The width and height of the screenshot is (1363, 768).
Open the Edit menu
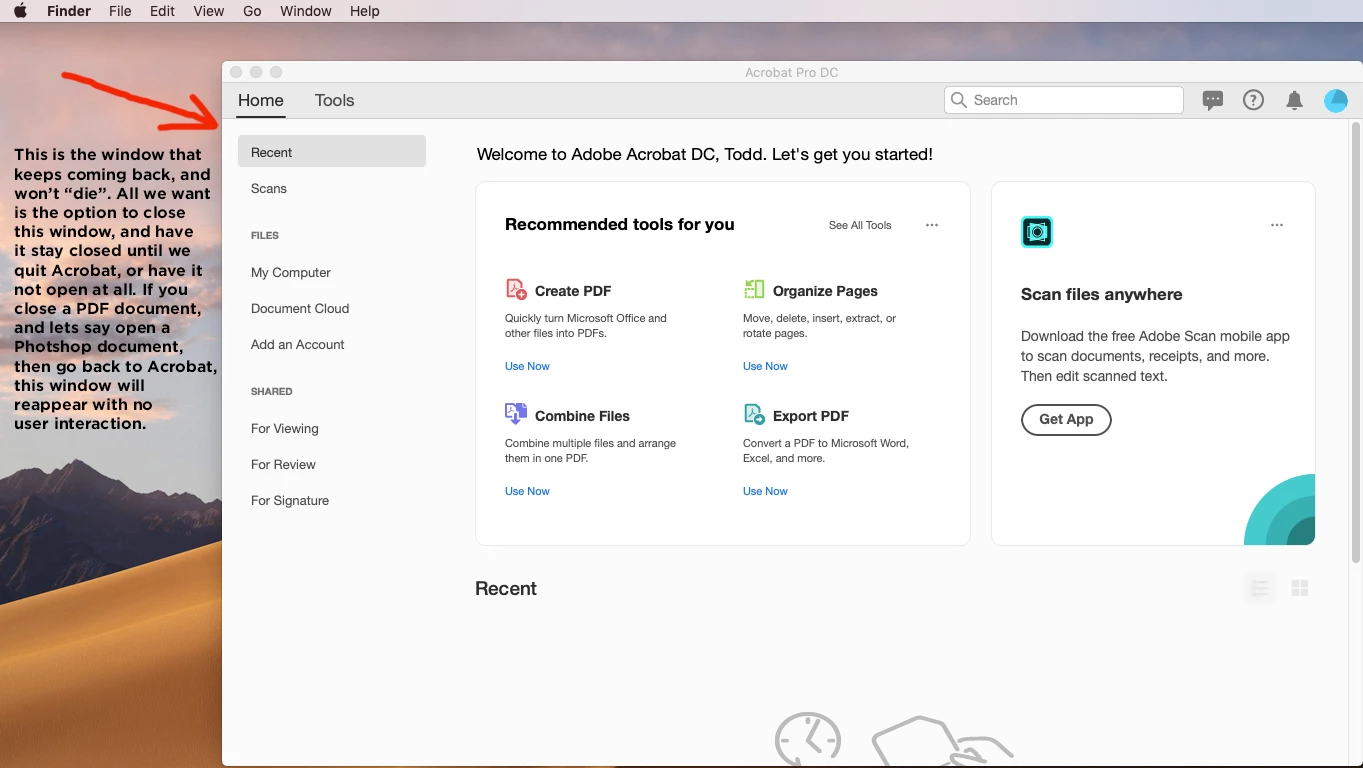162,11
